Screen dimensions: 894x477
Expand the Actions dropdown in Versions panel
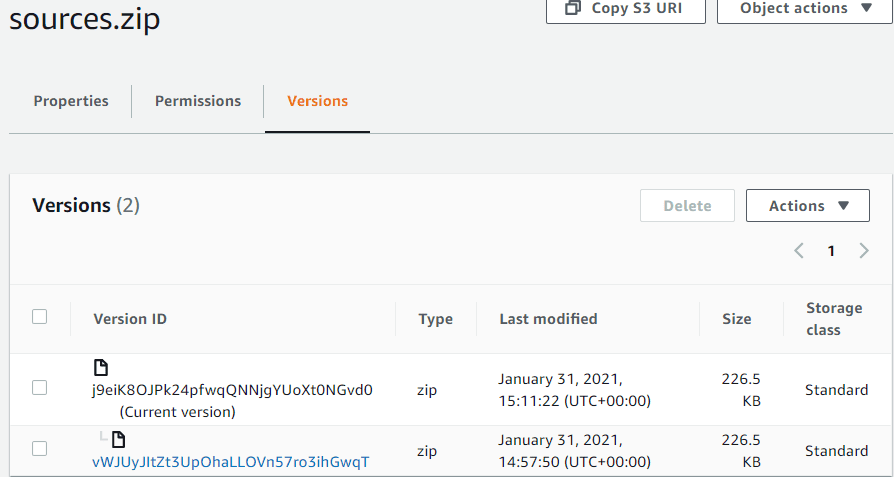810,206
